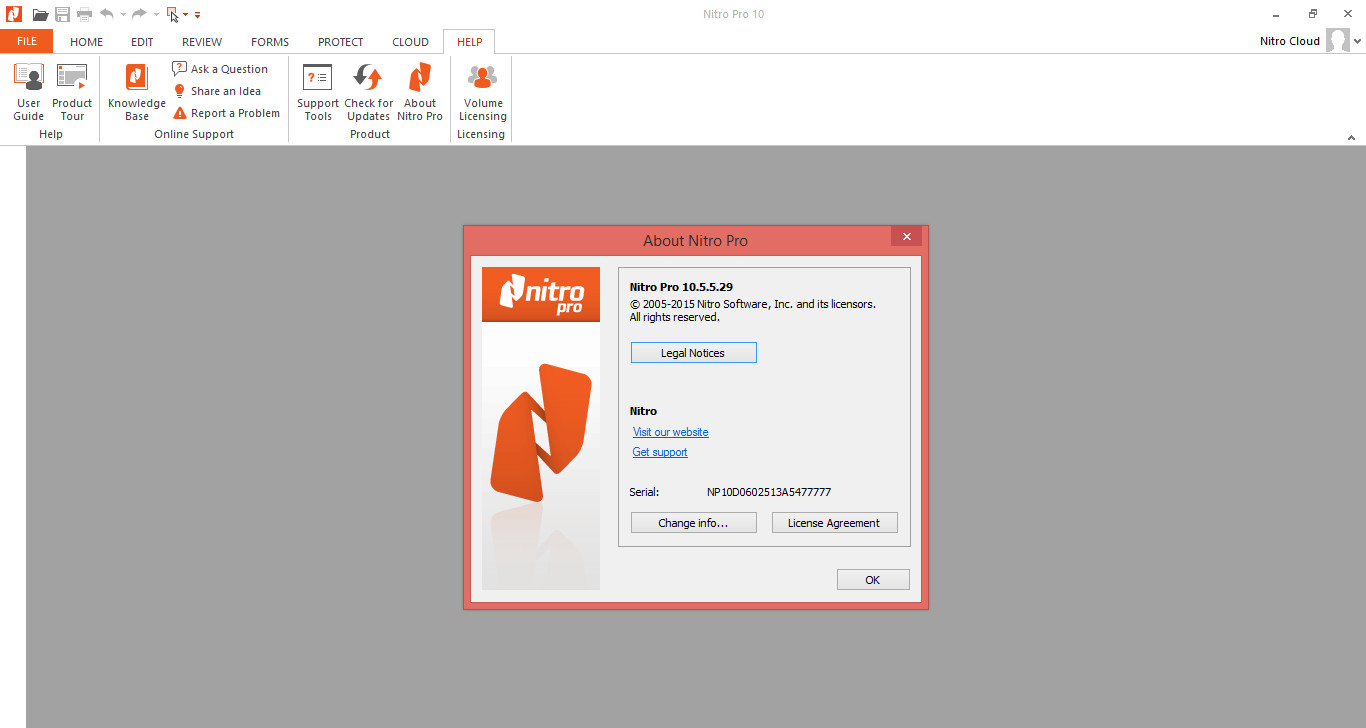This screenshot has height=728, width=1366.
Task: Open Customize Quick Access Toolbar dropdown
Action: click(197, 15)
